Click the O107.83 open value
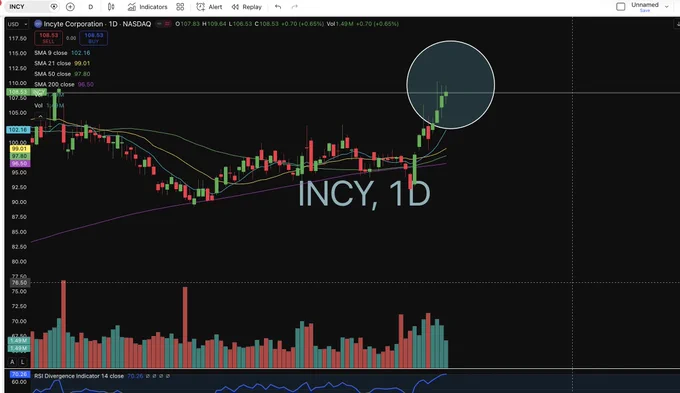680x393 pixels. 188,24
